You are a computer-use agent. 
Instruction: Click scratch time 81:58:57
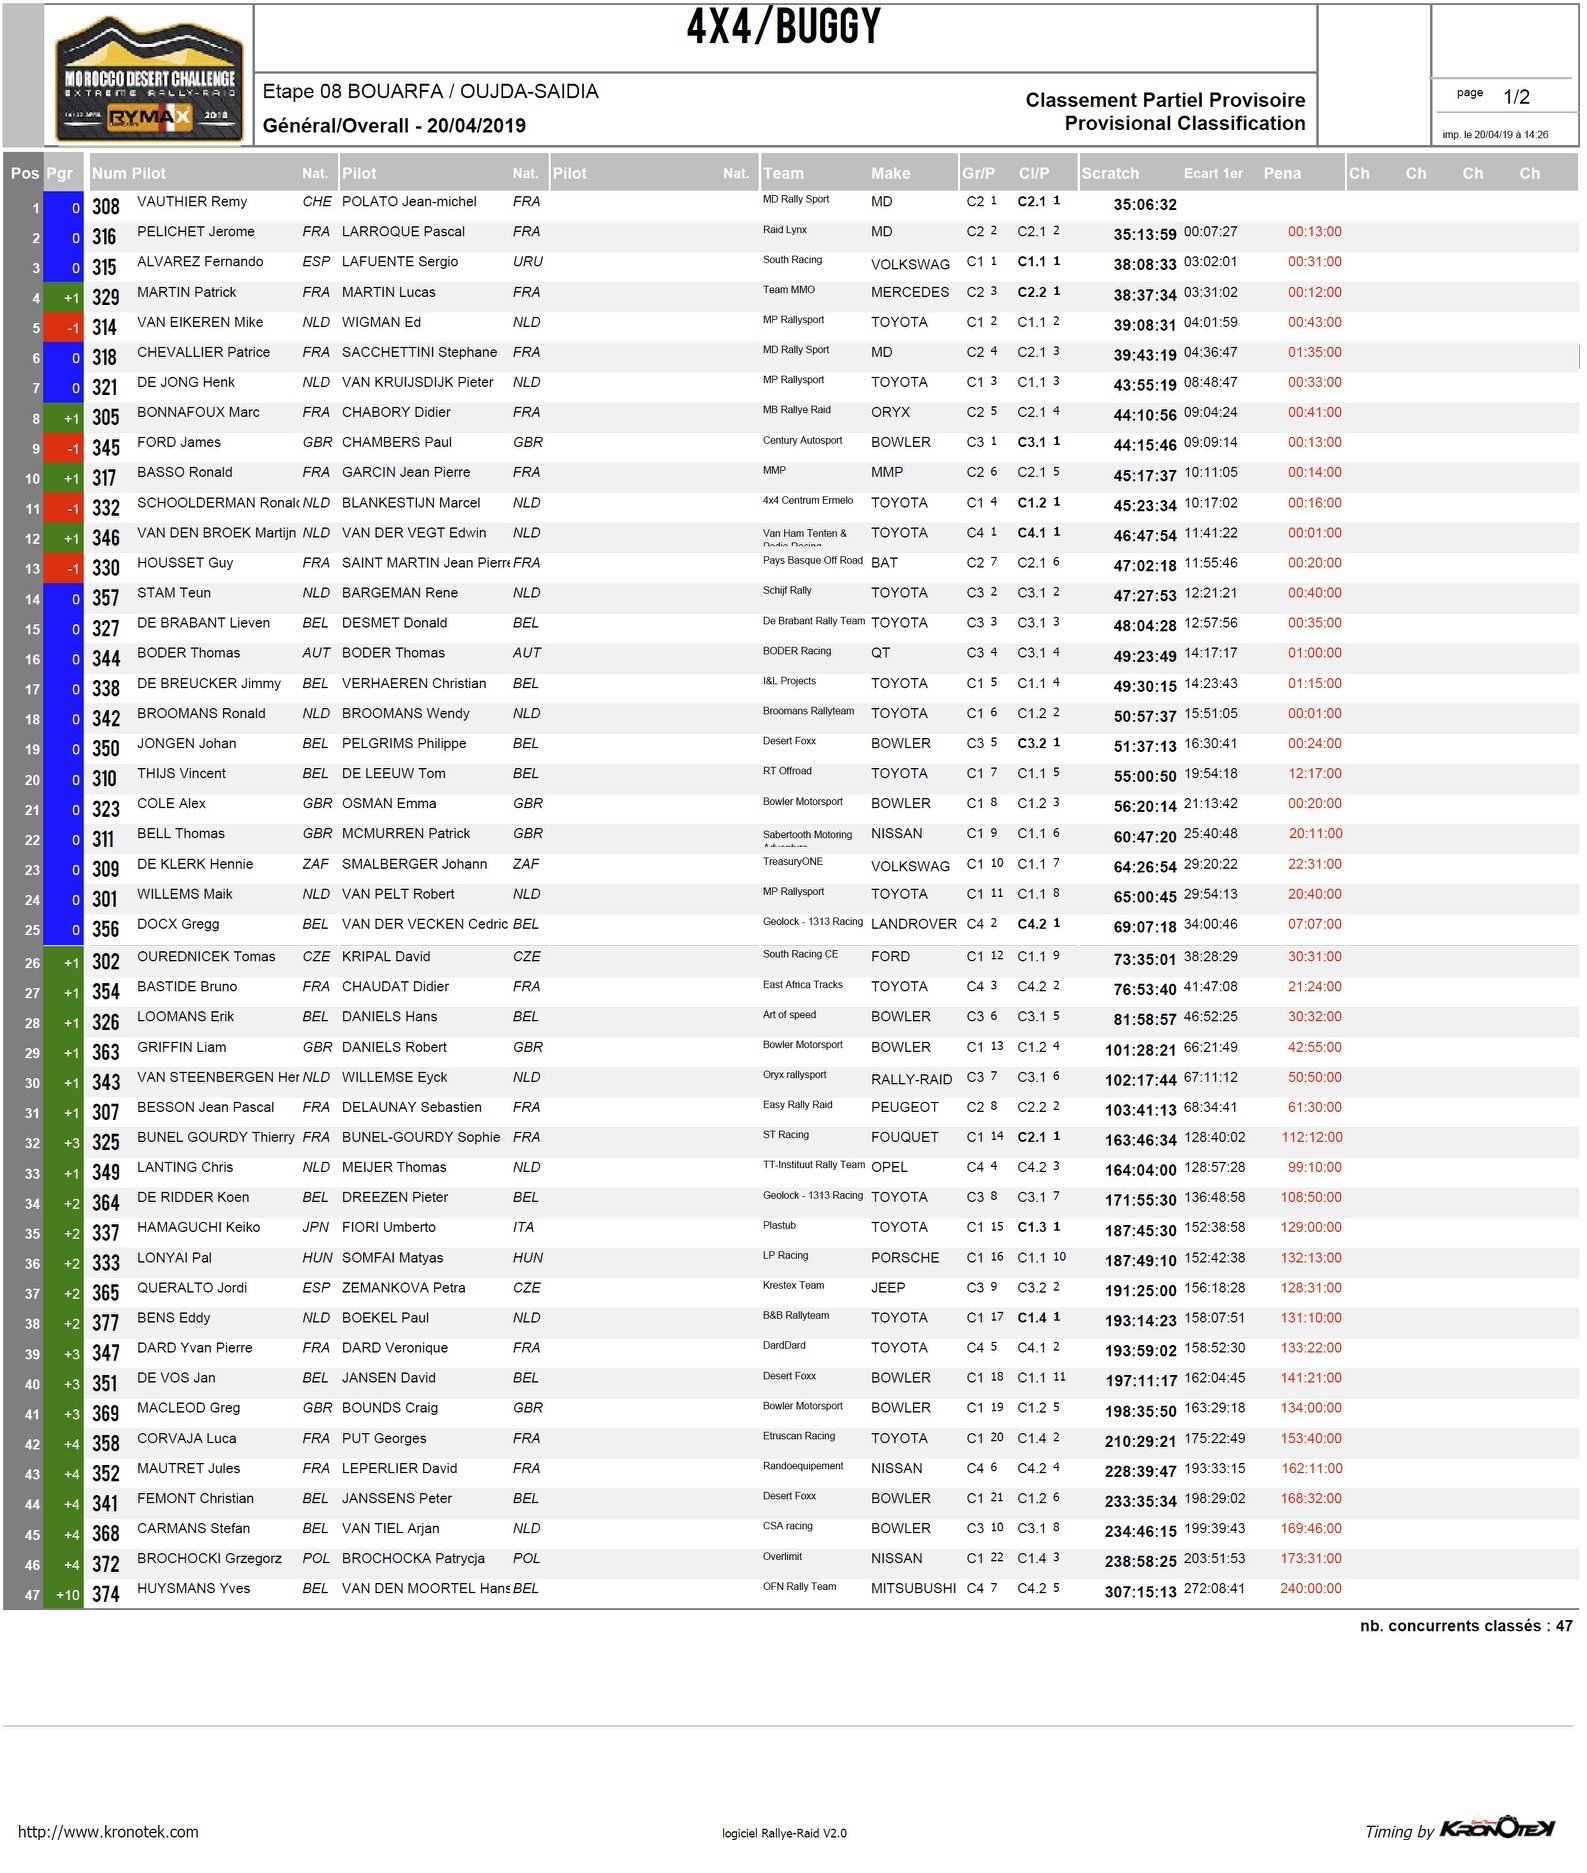click(1144, 1019)
